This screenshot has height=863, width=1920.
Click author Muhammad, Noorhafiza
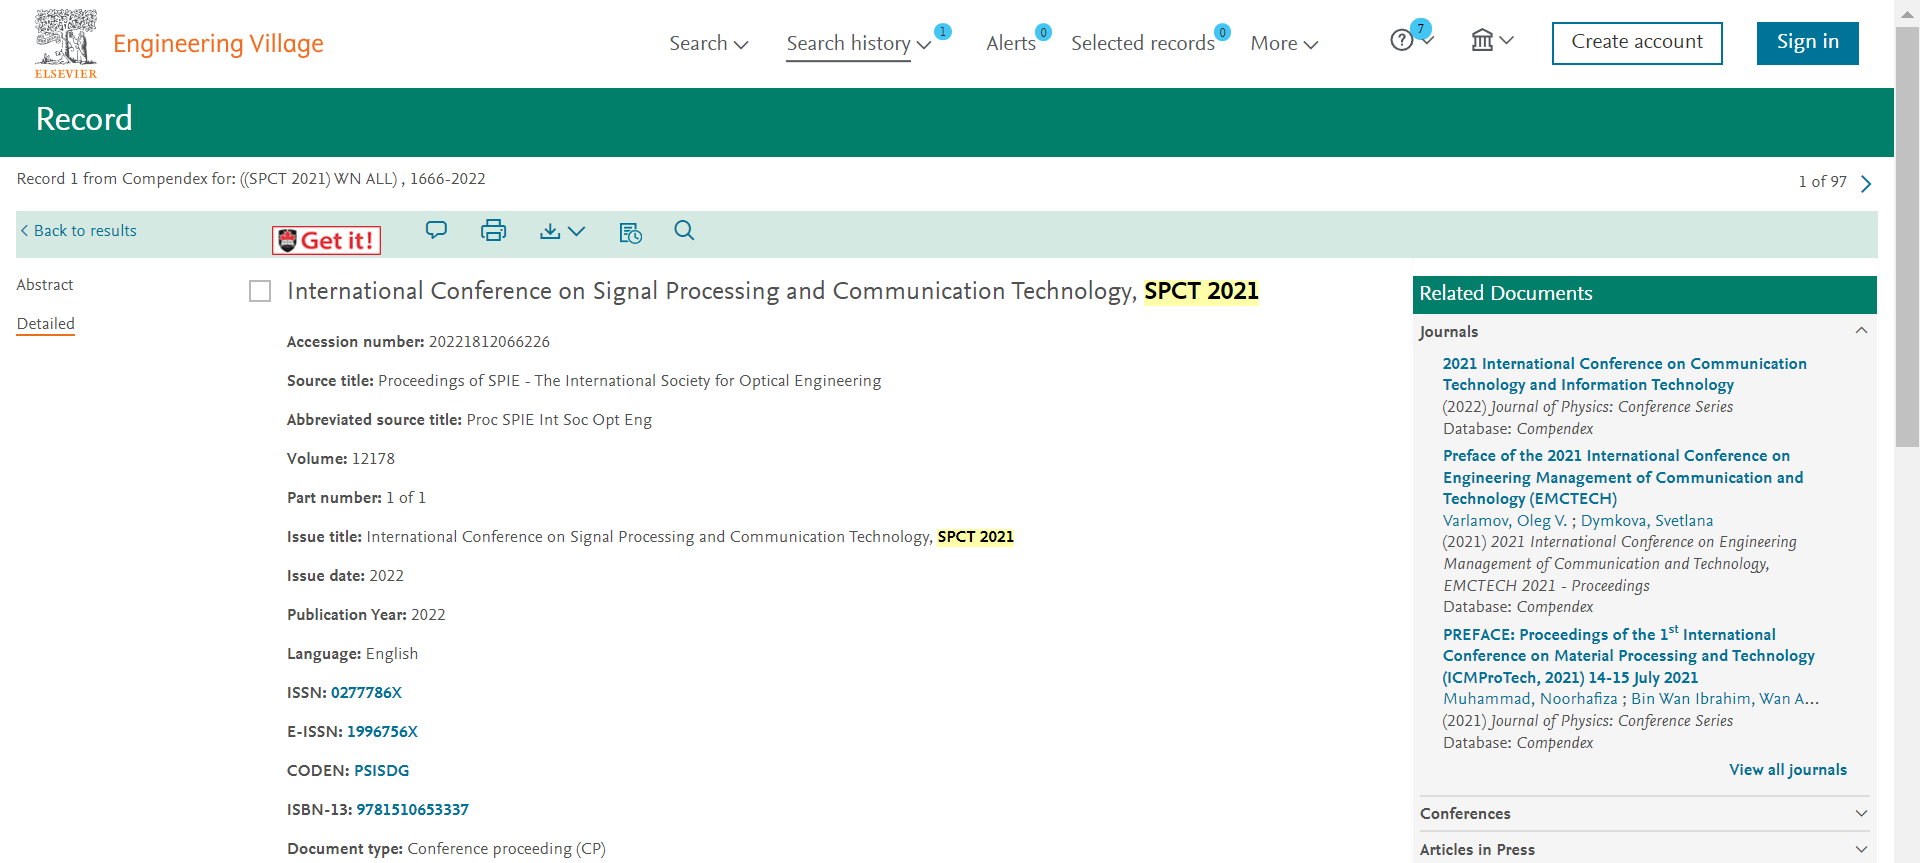(x=1530, y=699)
